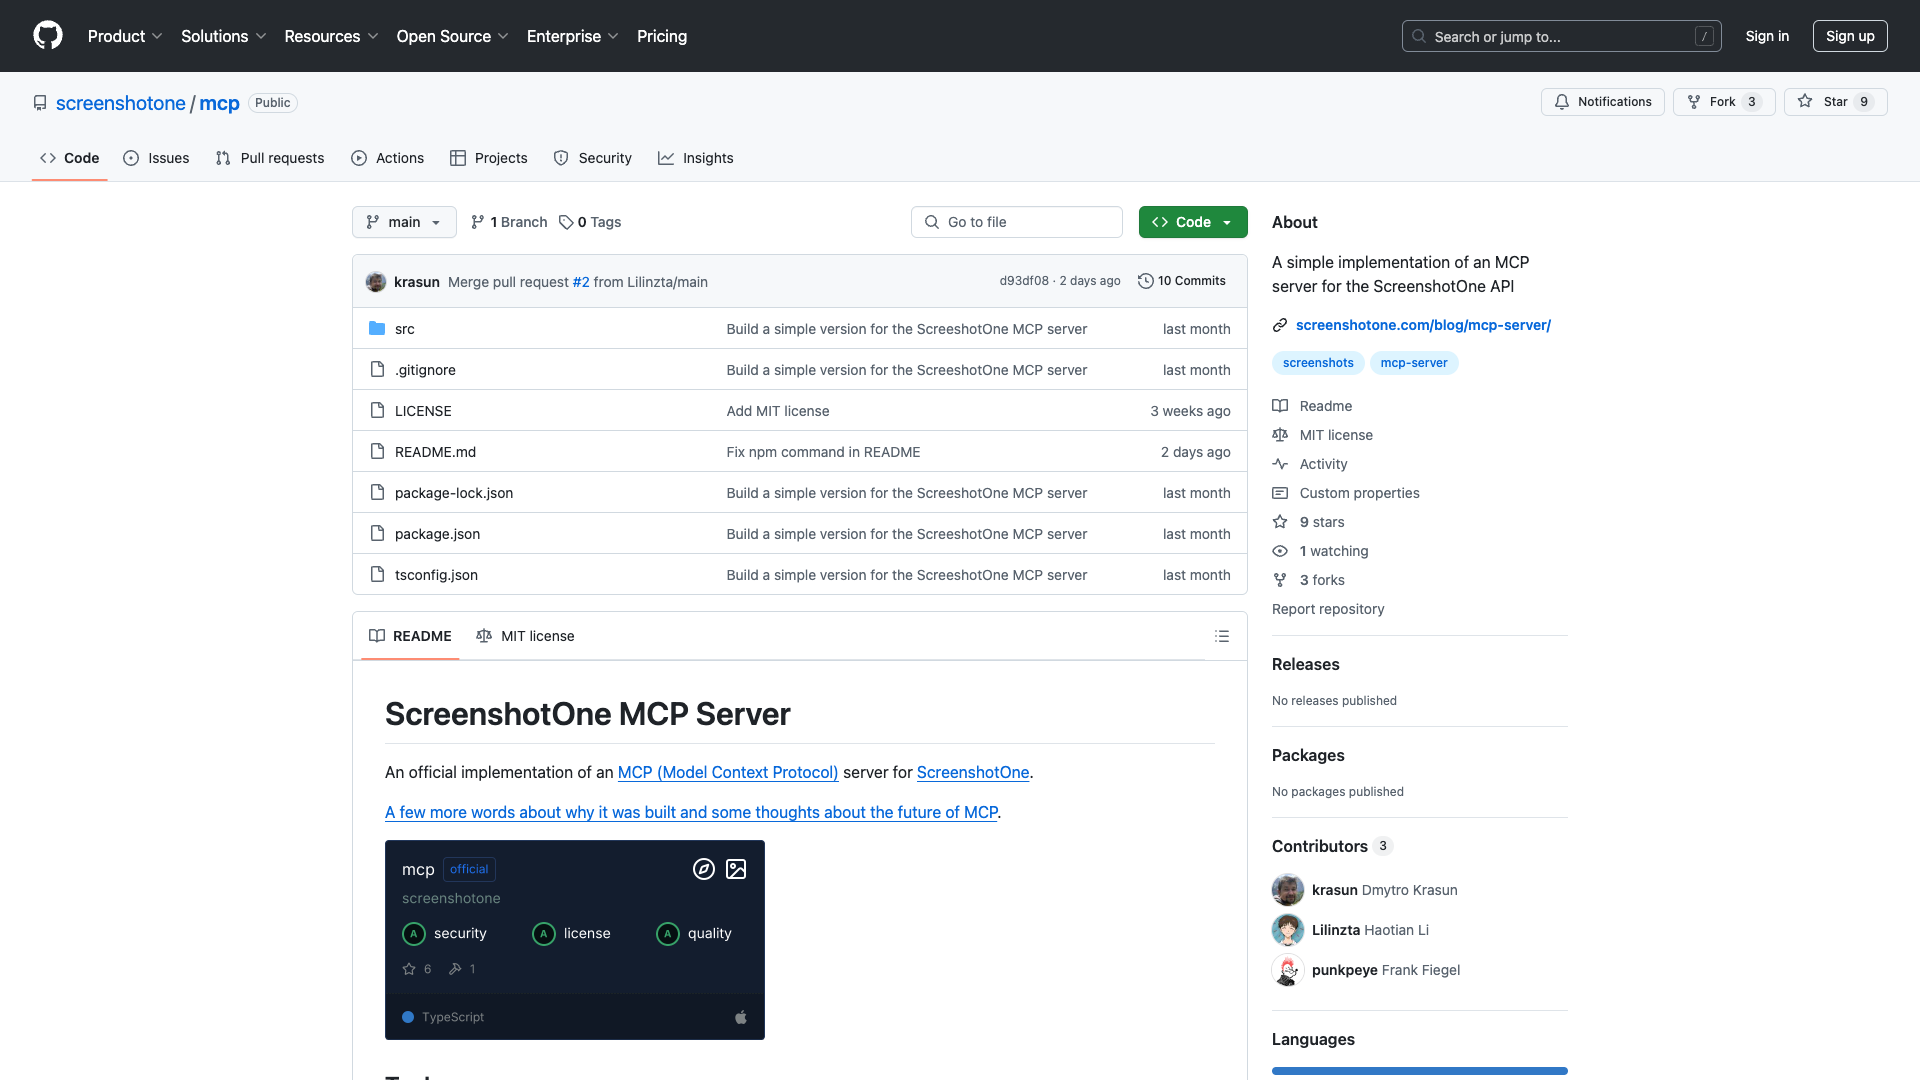Open the green Code dropdown arrow
The width and height of the screenshot is (1920, 1080).
[x=1228, y=222]
